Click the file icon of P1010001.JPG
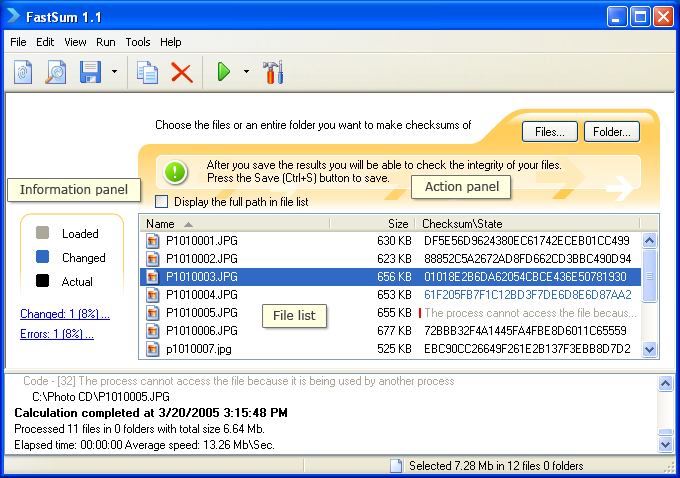680x478 pixels. 152,241
